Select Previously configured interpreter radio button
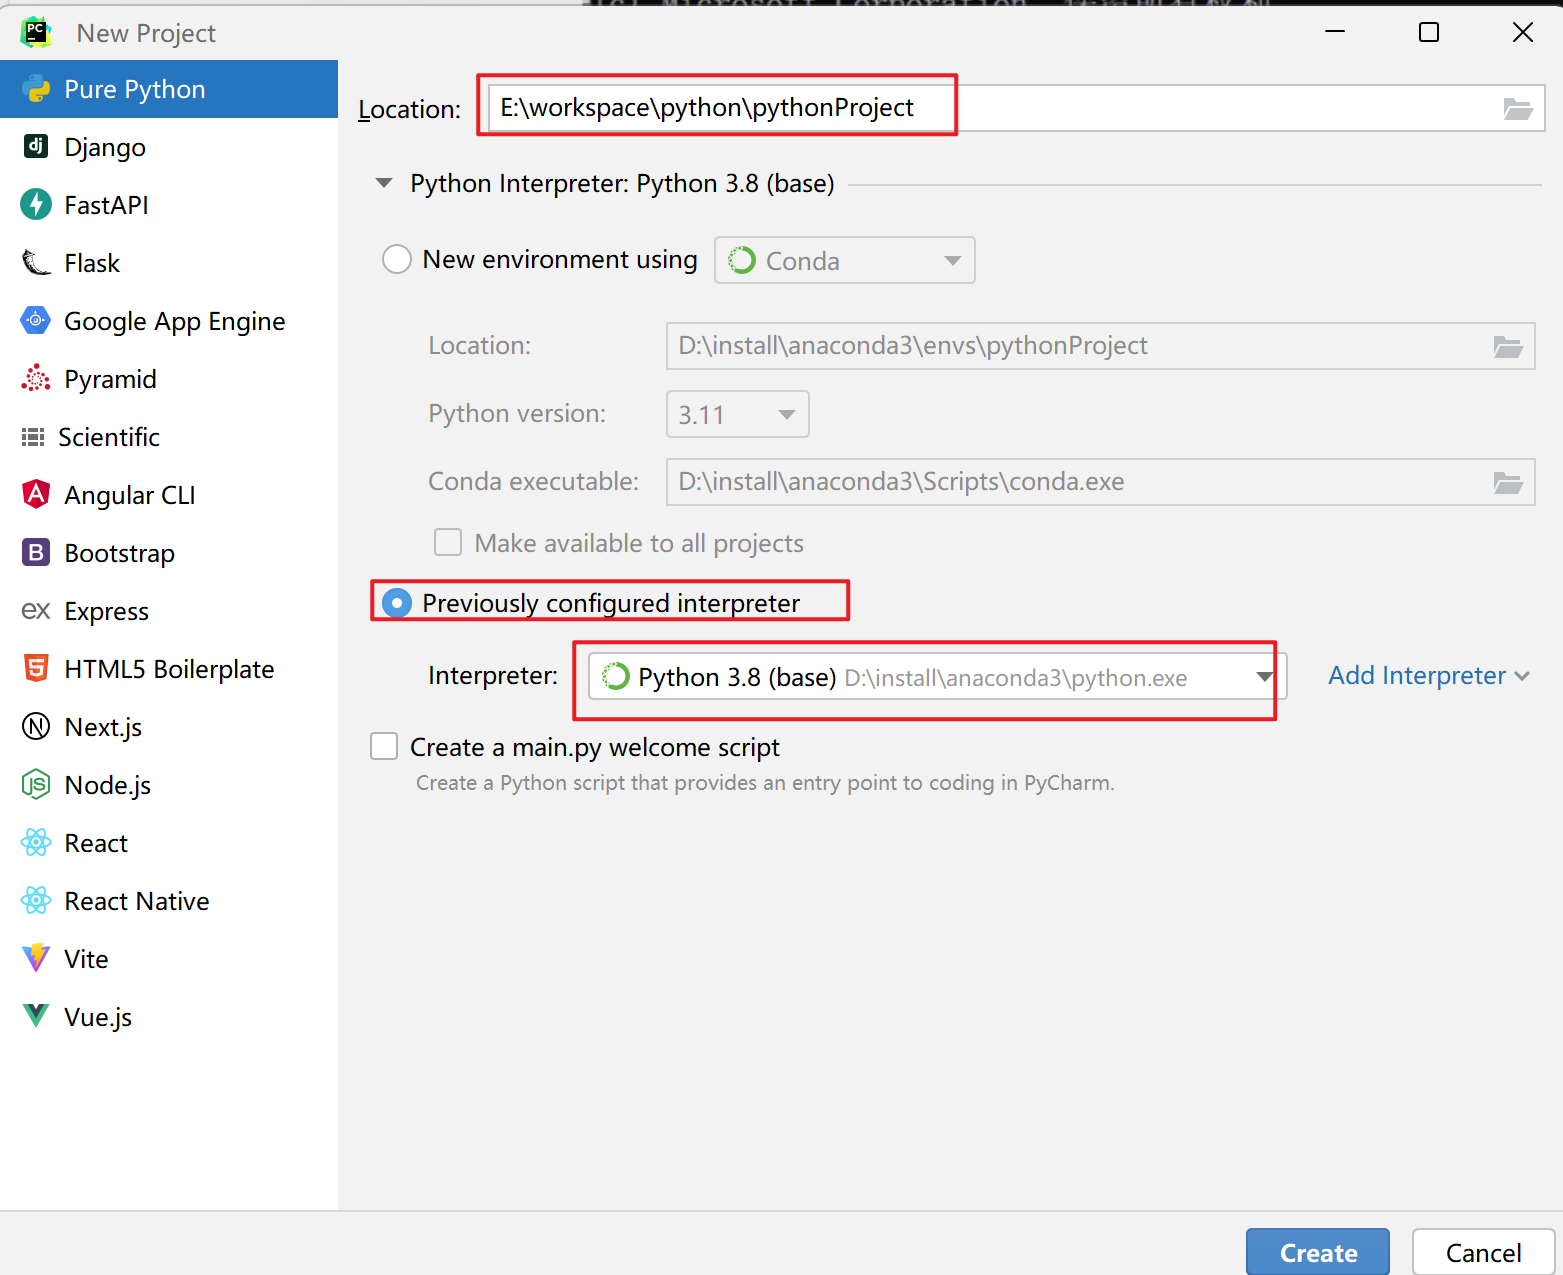1563x1275 pixels. [x=397, y=603]
